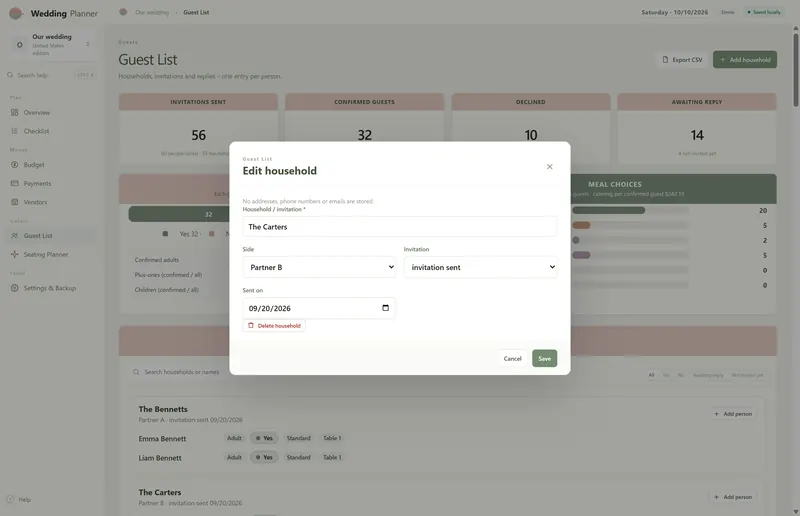Click Emma Bennett's Table 1 tag
Viewport: 800px width, 516px height.
coord(332,438)
